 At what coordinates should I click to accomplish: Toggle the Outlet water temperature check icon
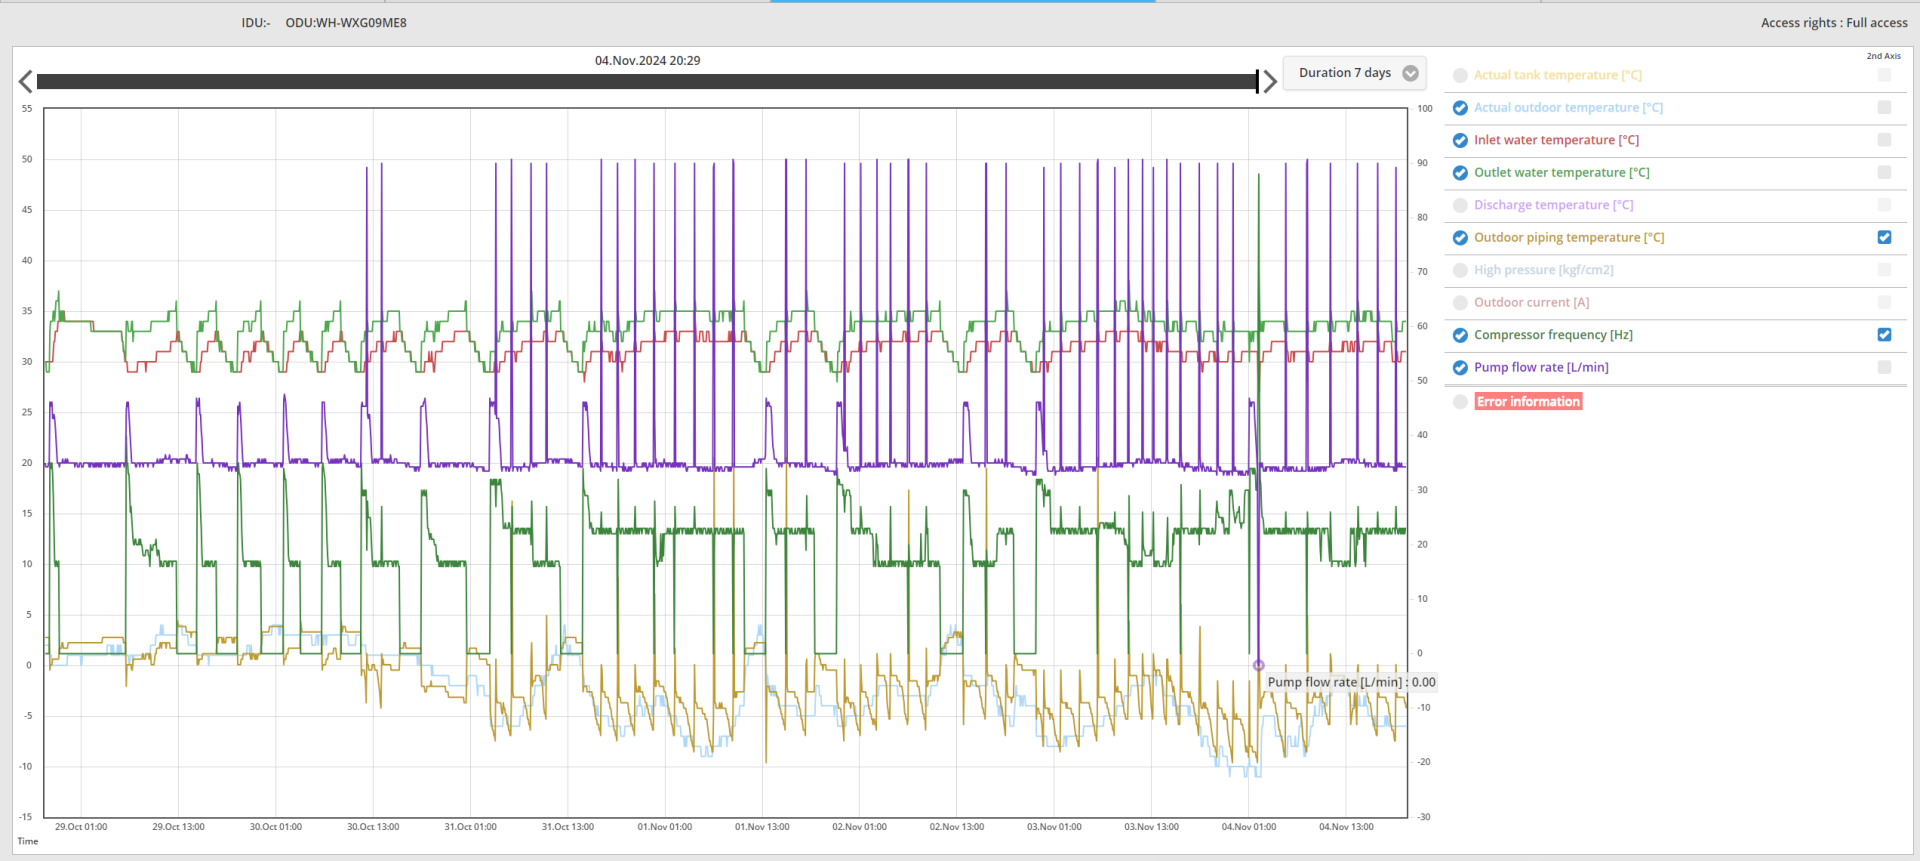(1460, 173)
